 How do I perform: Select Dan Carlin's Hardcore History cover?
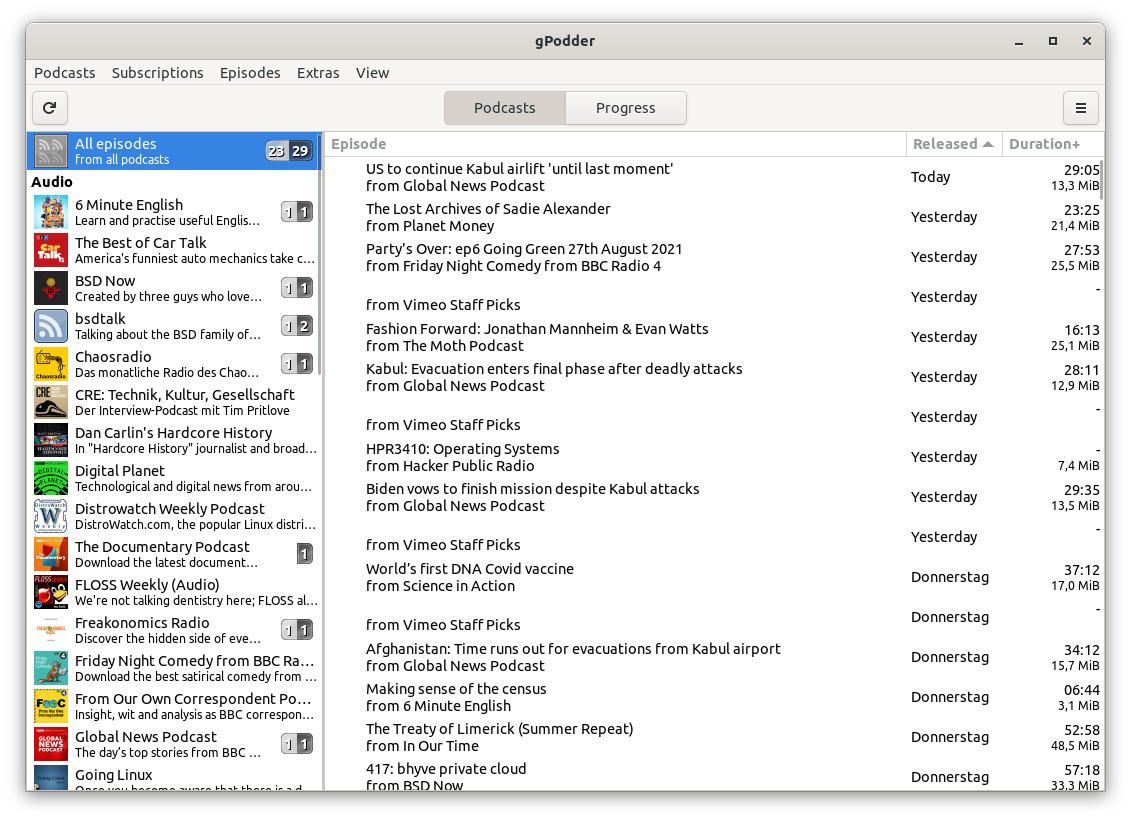point(51,440)
